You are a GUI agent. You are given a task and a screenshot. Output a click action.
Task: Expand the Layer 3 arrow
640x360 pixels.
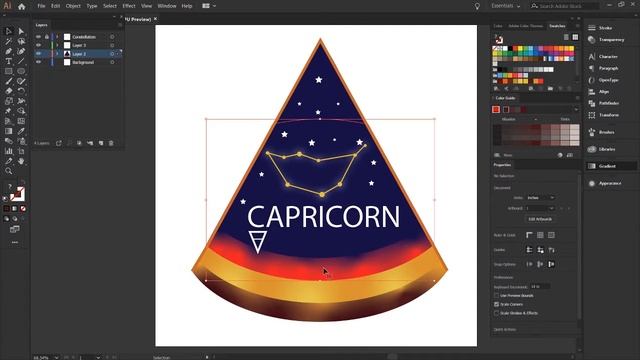click(57, 45)
